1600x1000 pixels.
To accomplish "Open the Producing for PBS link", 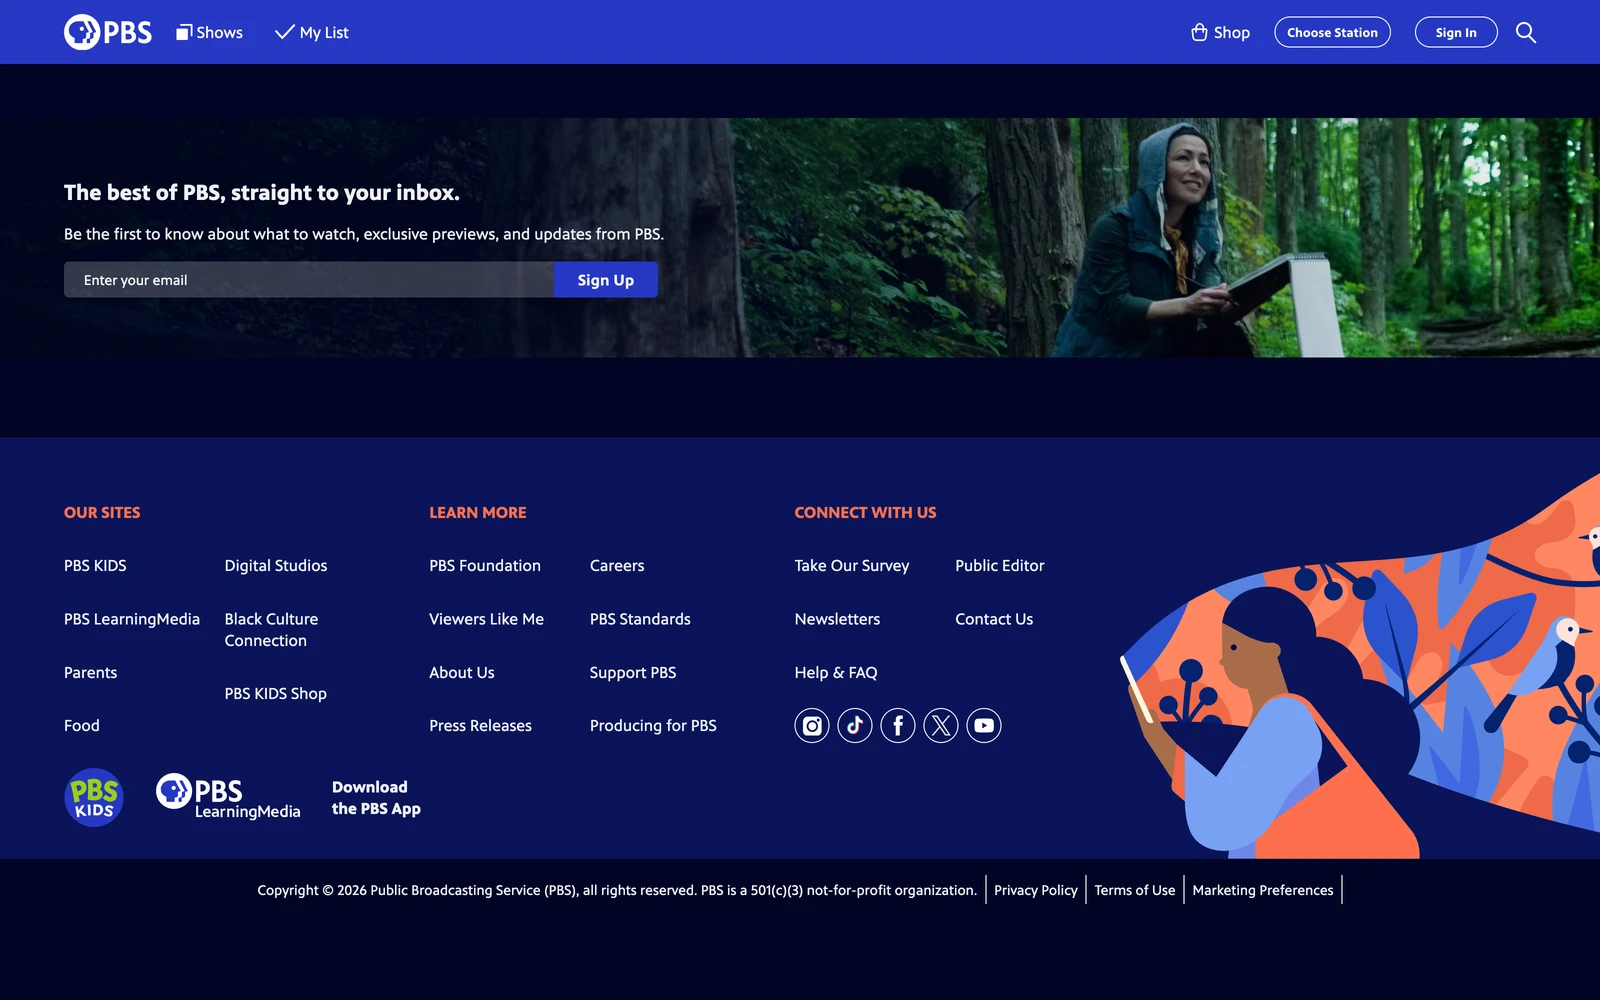I will click(x=653, y=726).
